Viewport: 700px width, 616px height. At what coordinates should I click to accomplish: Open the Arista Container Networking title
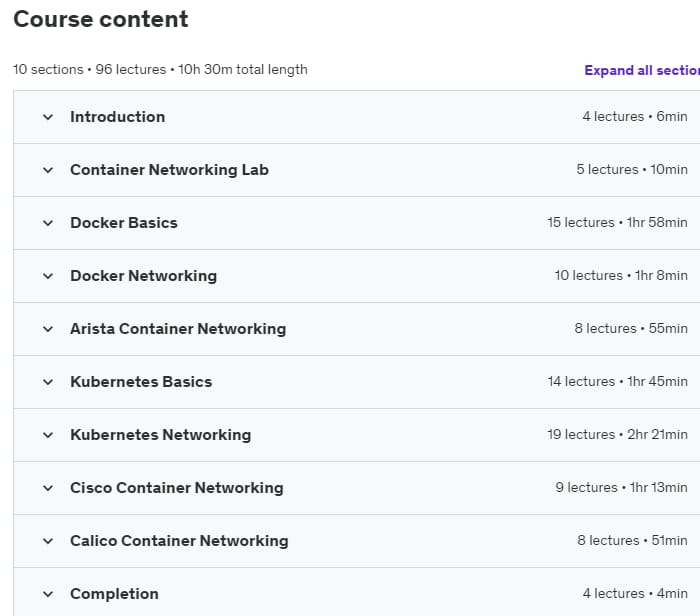click(178, 329)
